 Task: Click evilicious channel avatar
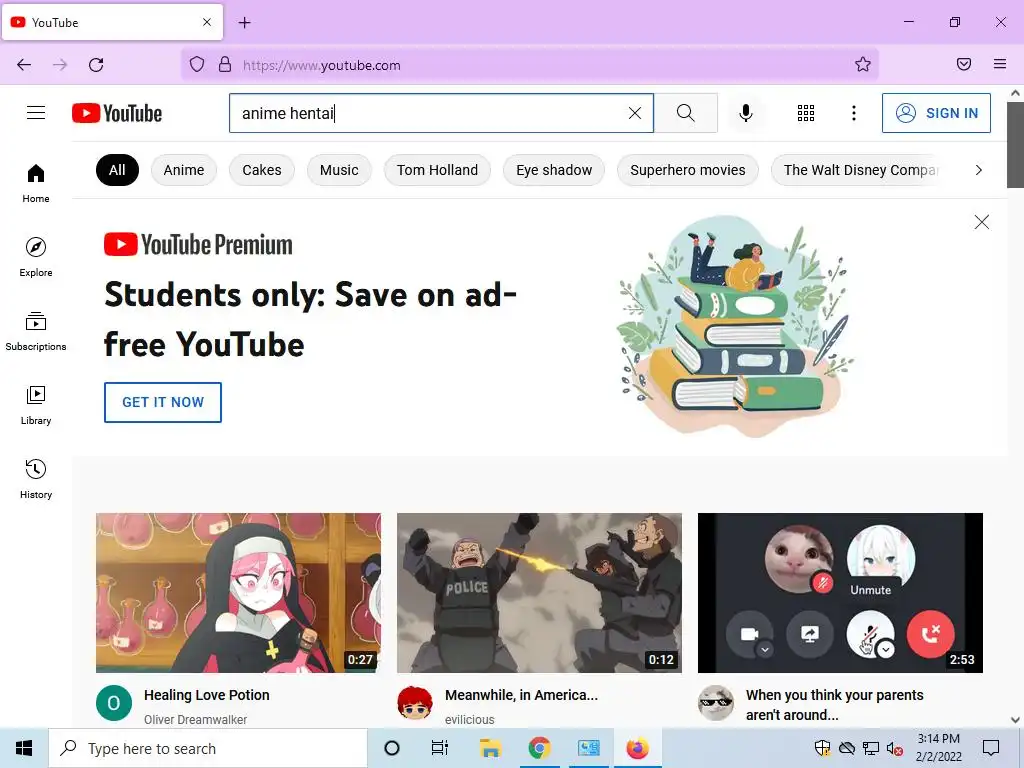415,703
